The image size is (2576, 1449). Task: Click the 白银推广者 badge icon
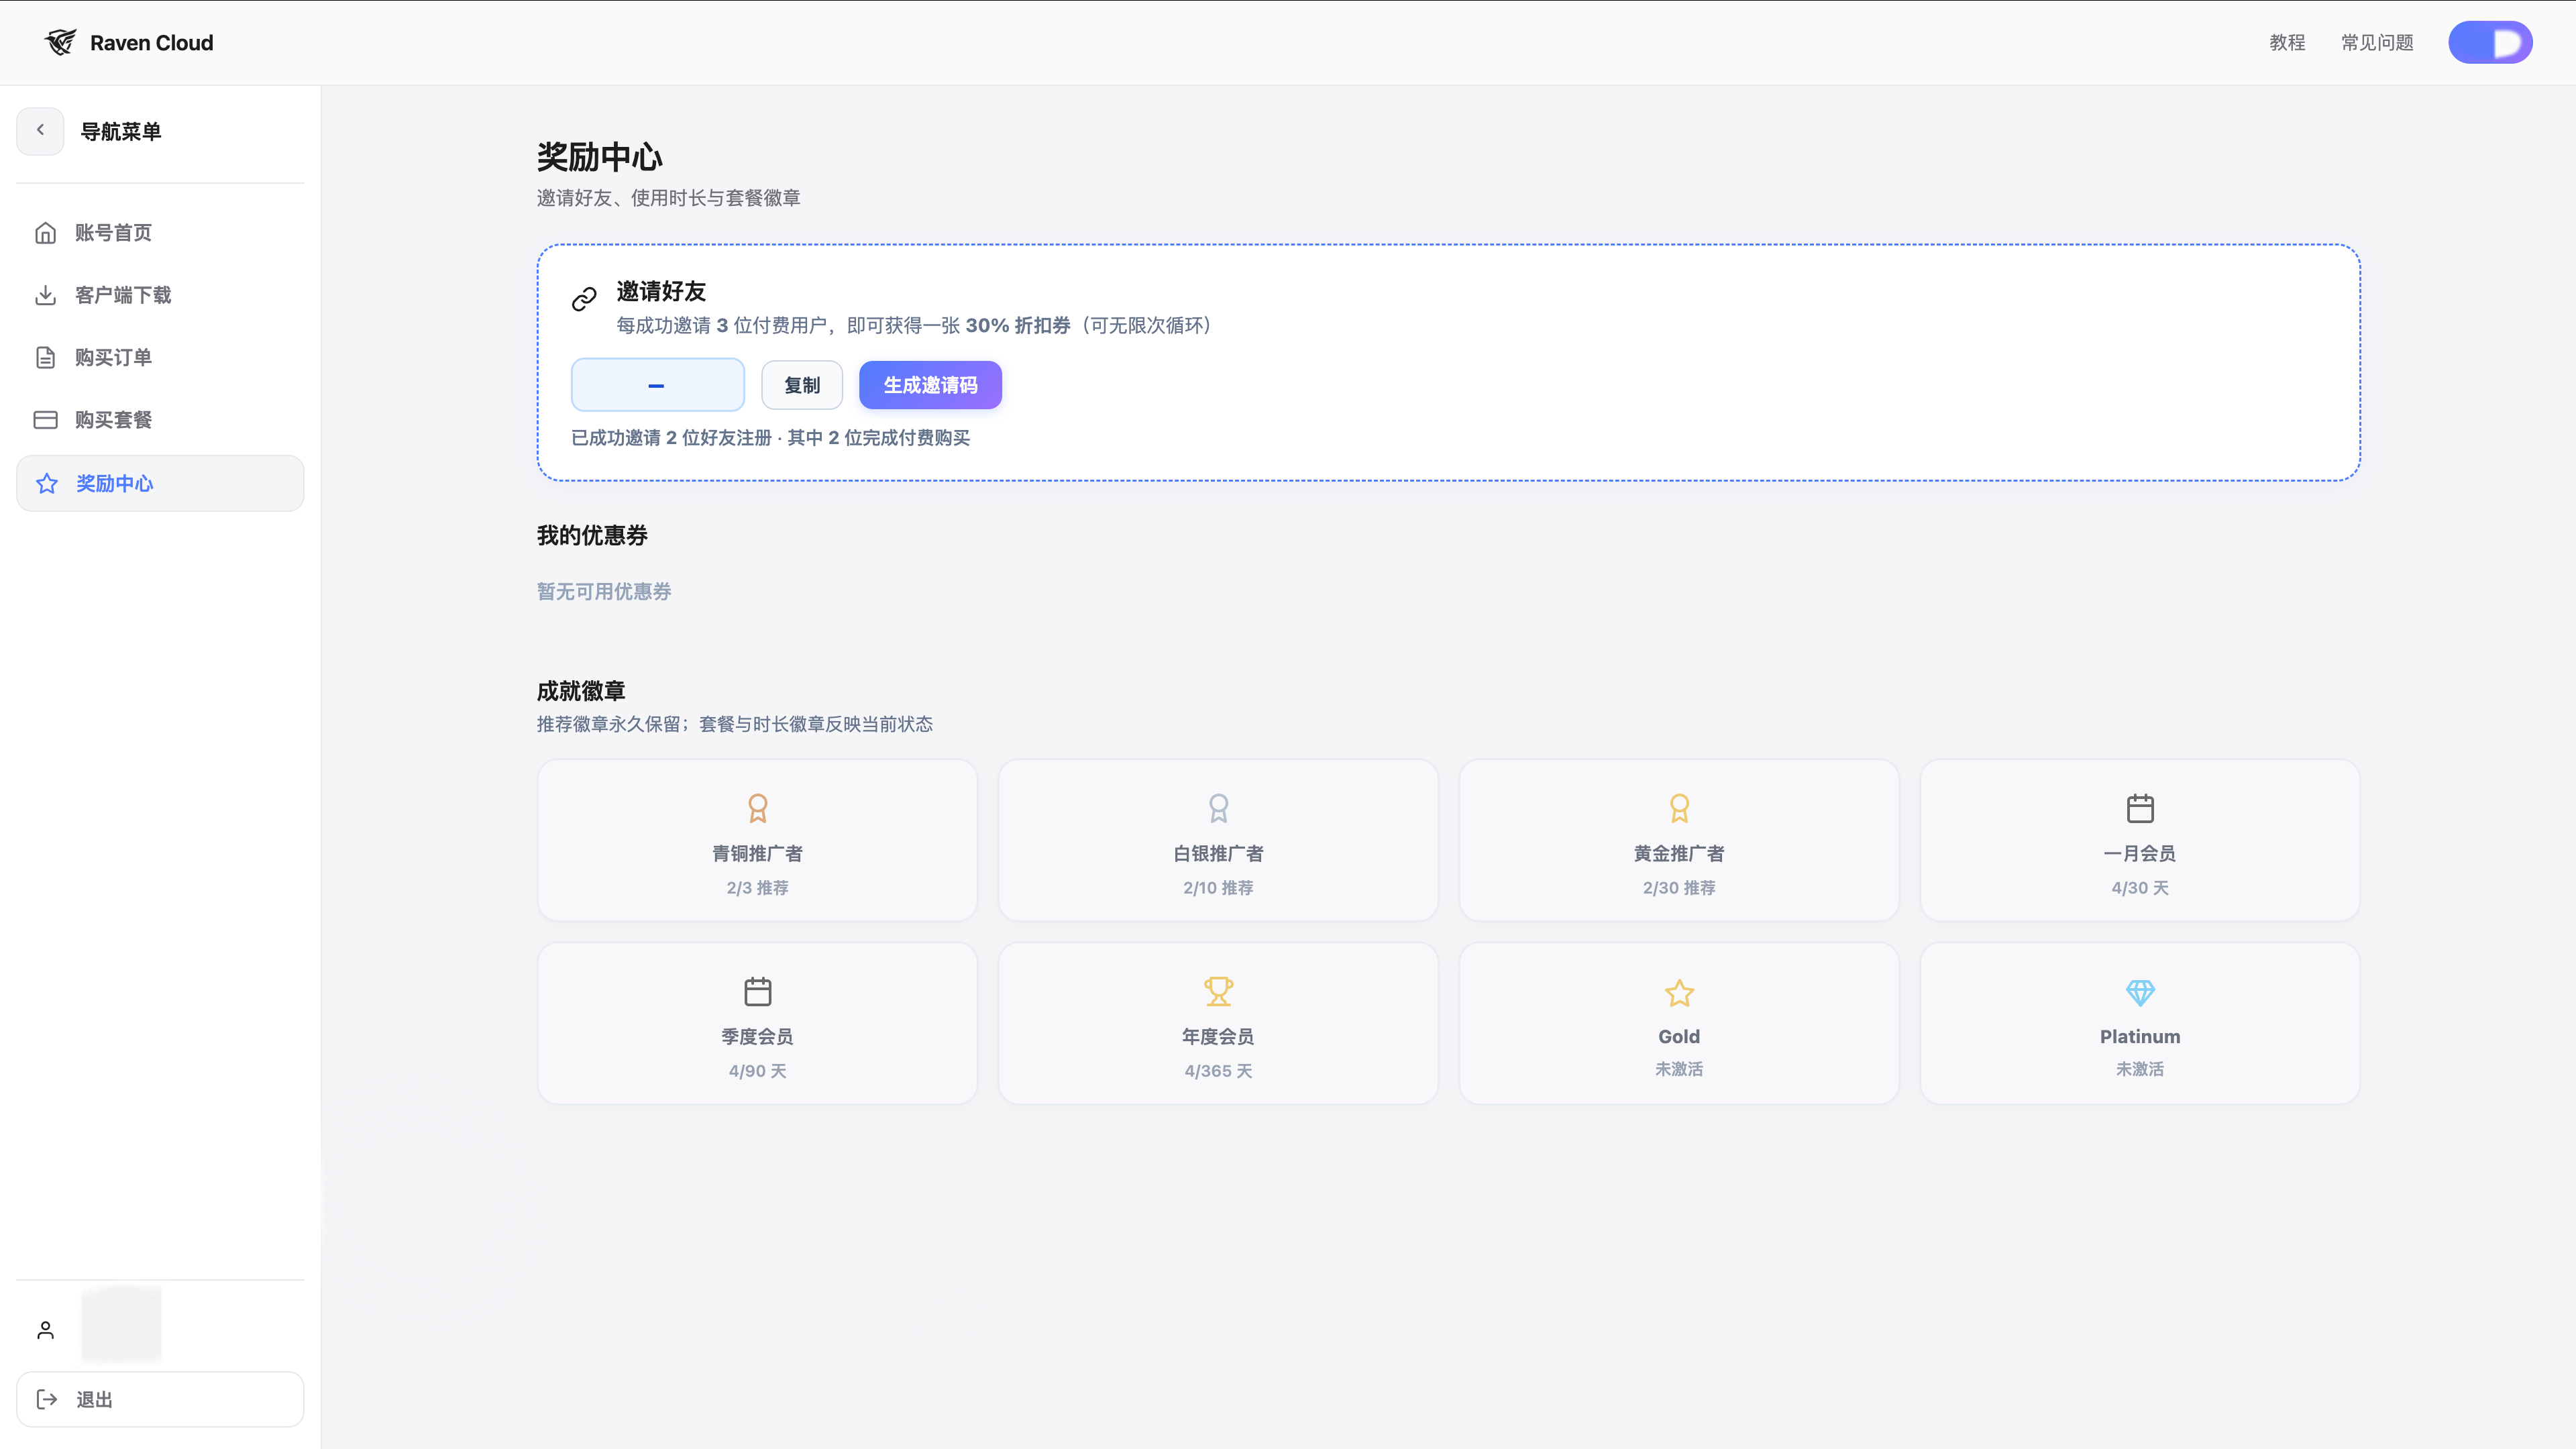1218,808
